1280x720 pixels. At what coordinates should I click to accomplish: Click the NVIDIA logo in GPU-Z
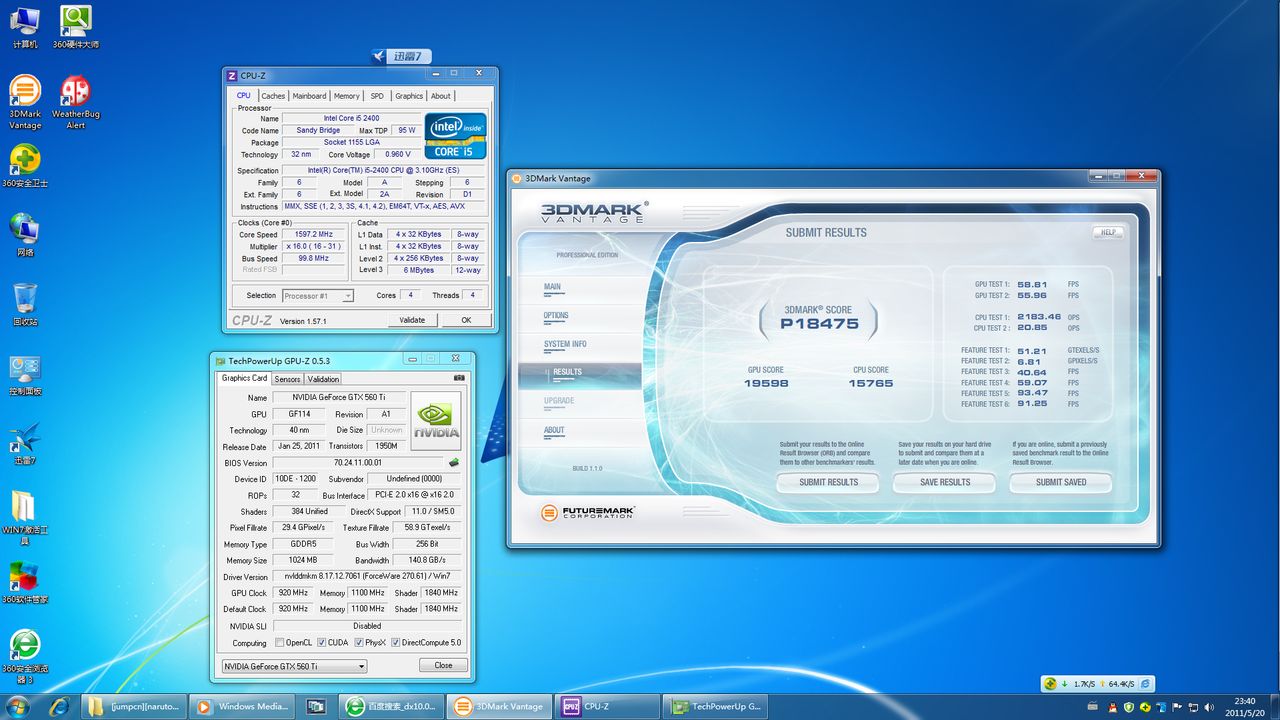point(436,420)
